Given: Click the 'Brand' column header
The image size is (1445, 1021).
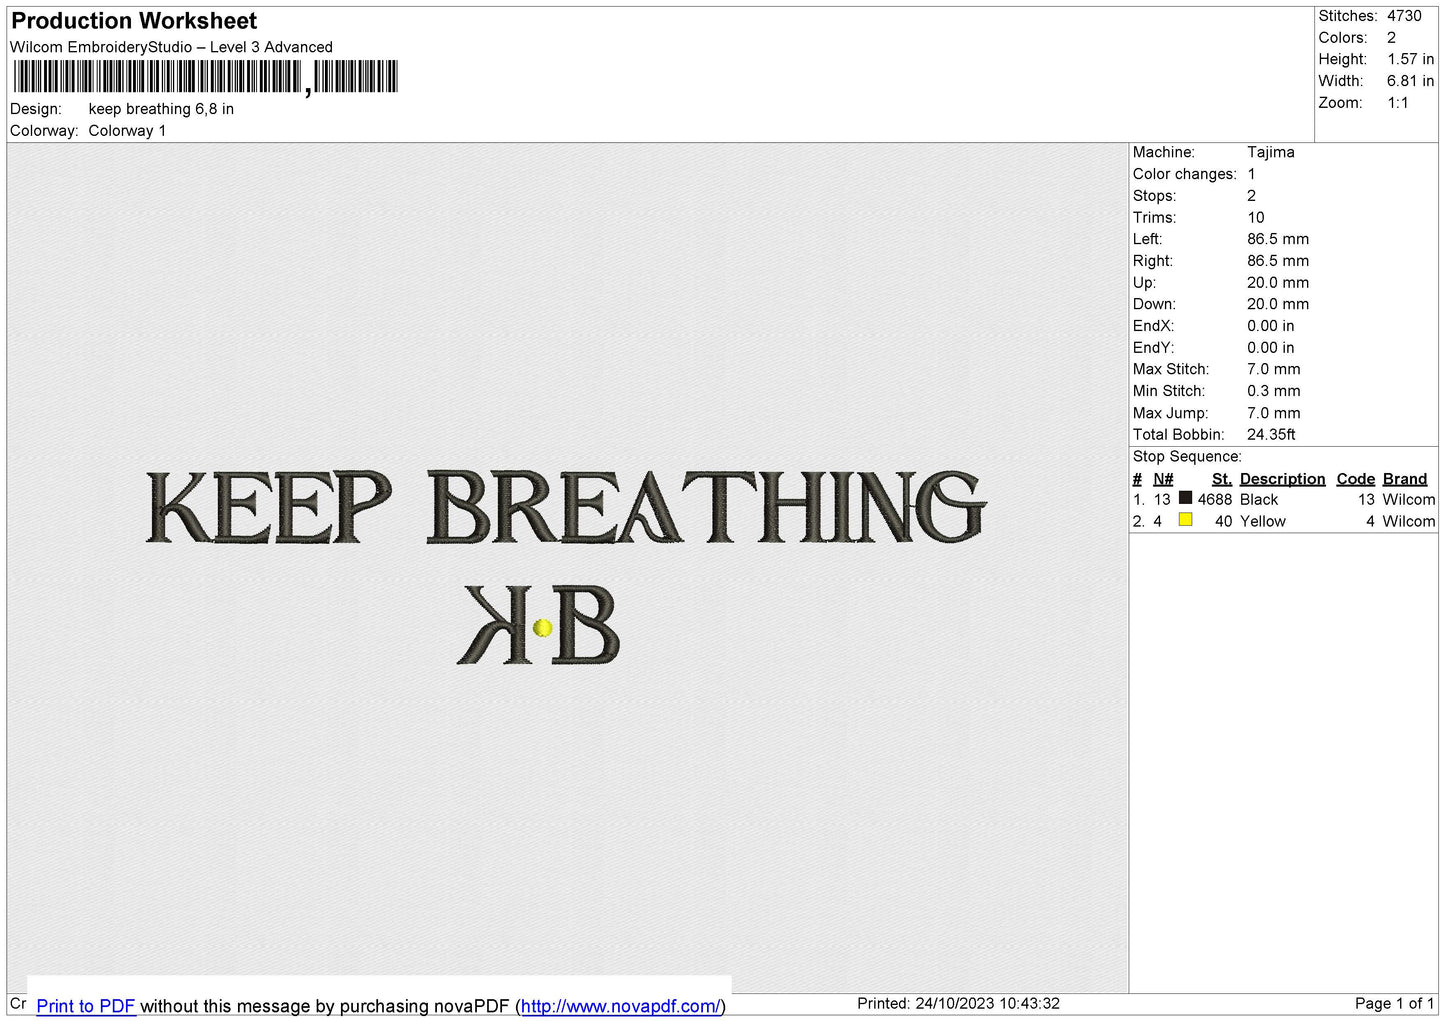Looking at the screenshot, I should 1404,479.
